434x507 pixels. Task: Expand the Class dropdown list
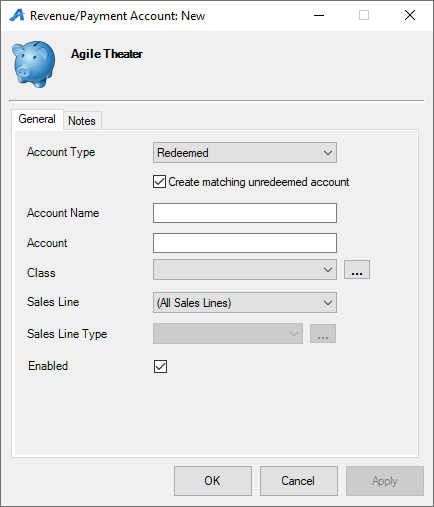coord(245,270)
